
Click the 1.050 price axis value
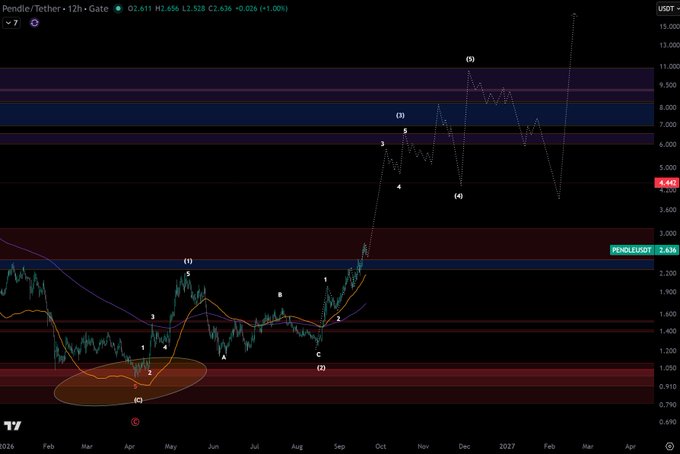668,368
